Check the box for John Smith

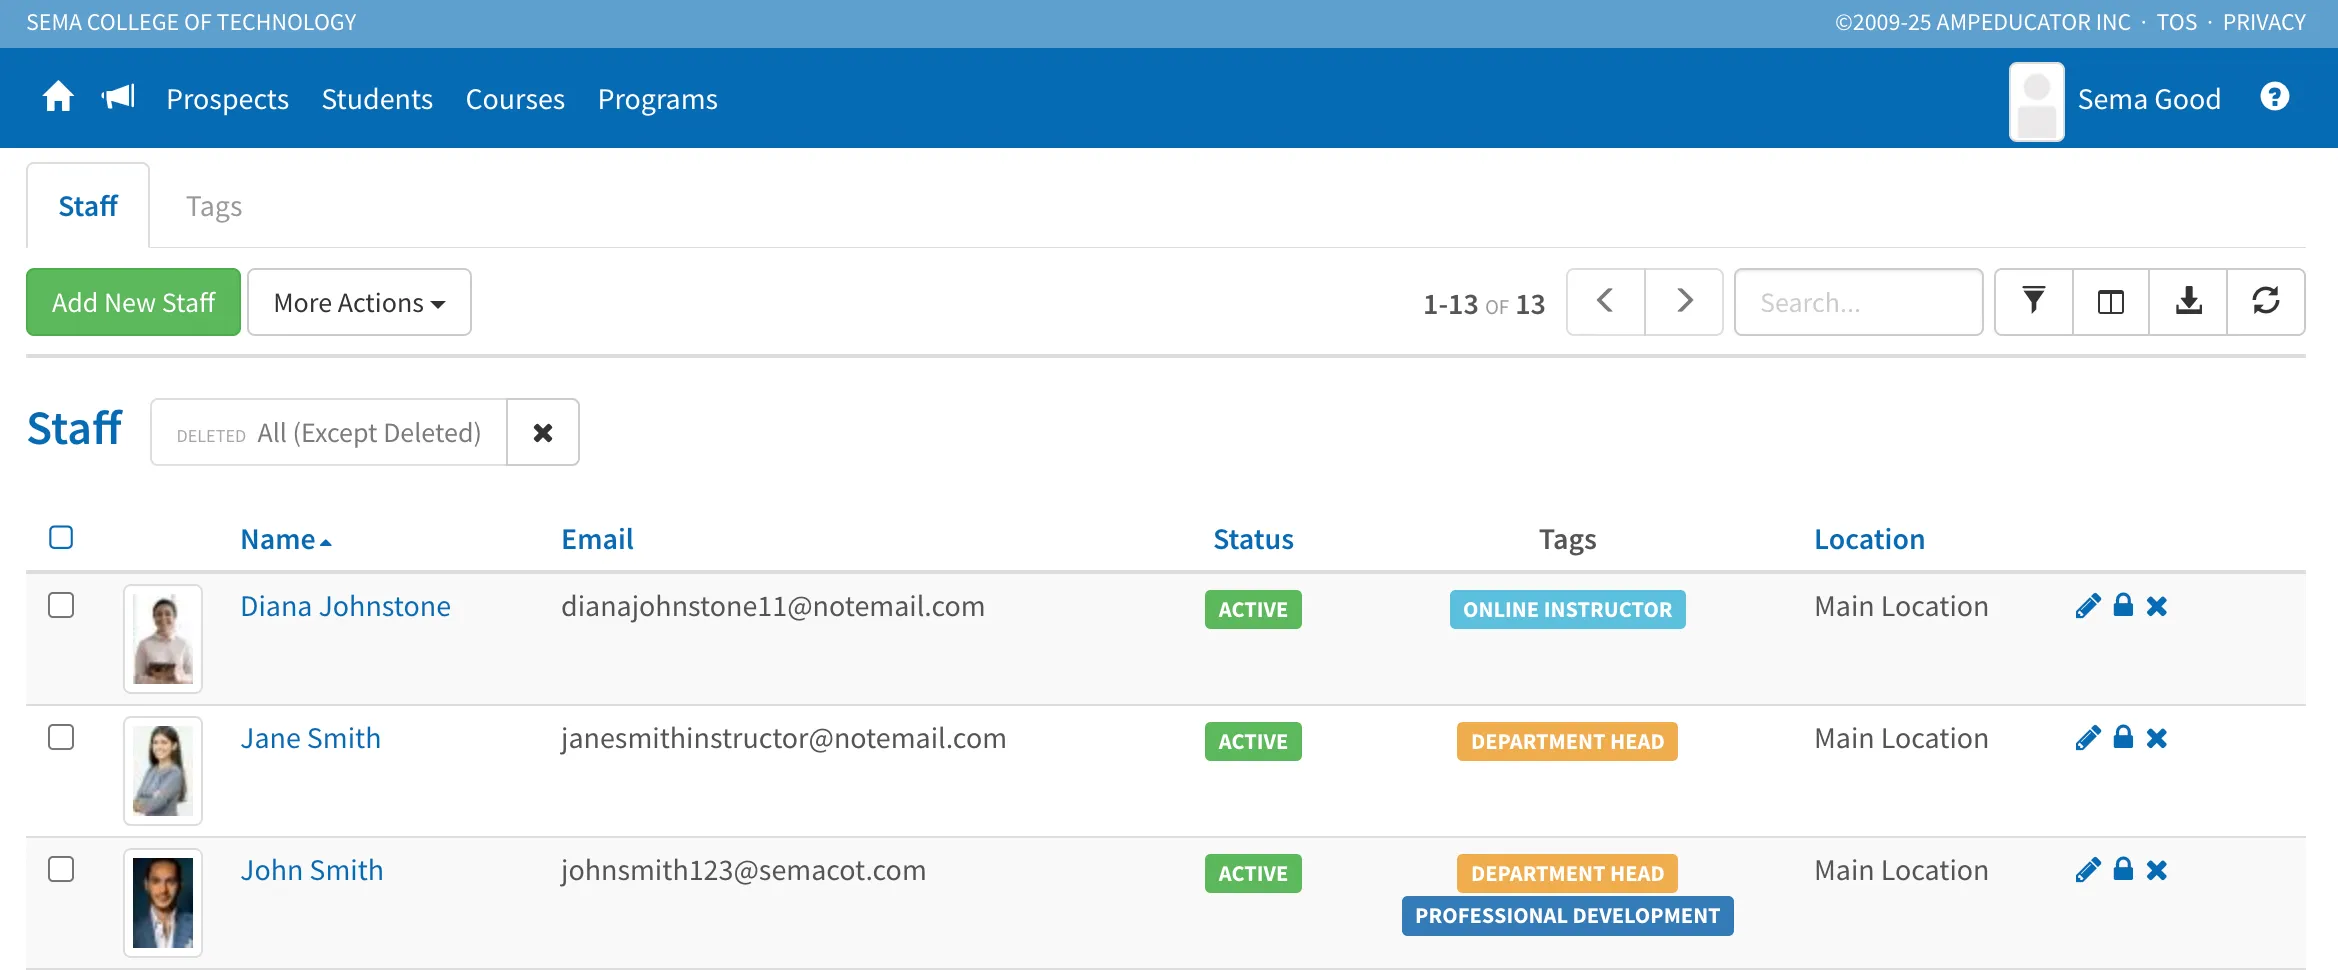tap(61, 869)
